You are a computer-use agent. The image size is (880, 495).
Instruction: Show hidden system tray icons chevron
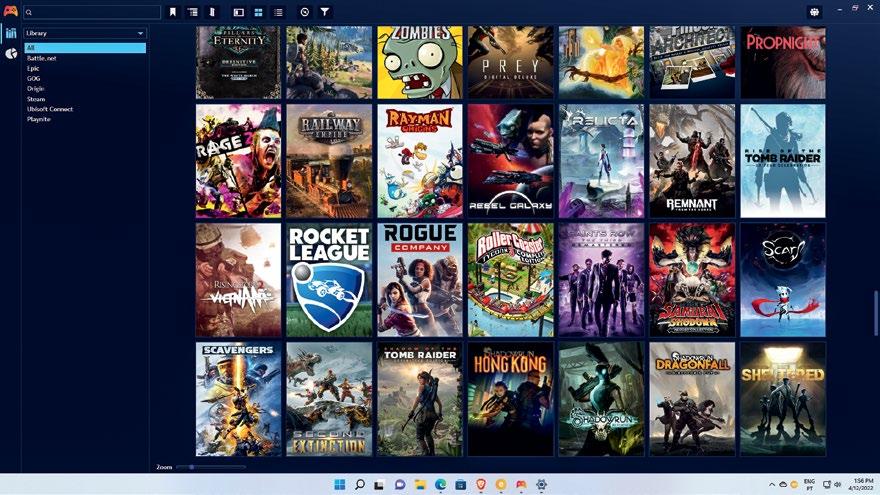772,484
